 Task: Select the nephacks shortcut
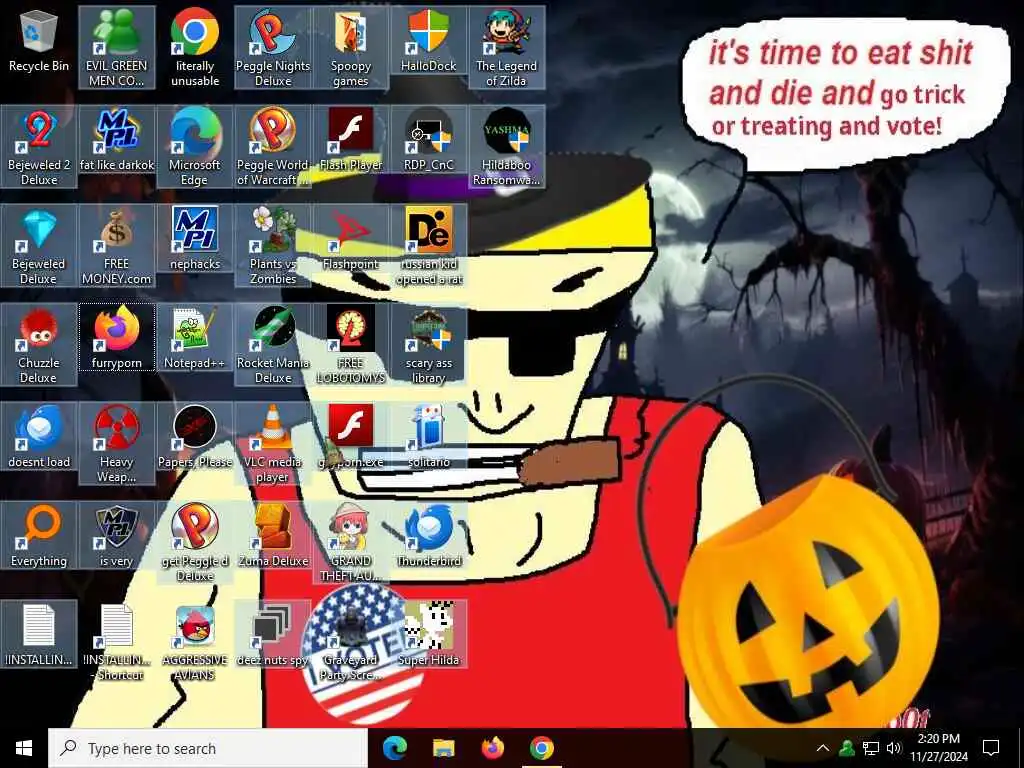click(195, 239)
